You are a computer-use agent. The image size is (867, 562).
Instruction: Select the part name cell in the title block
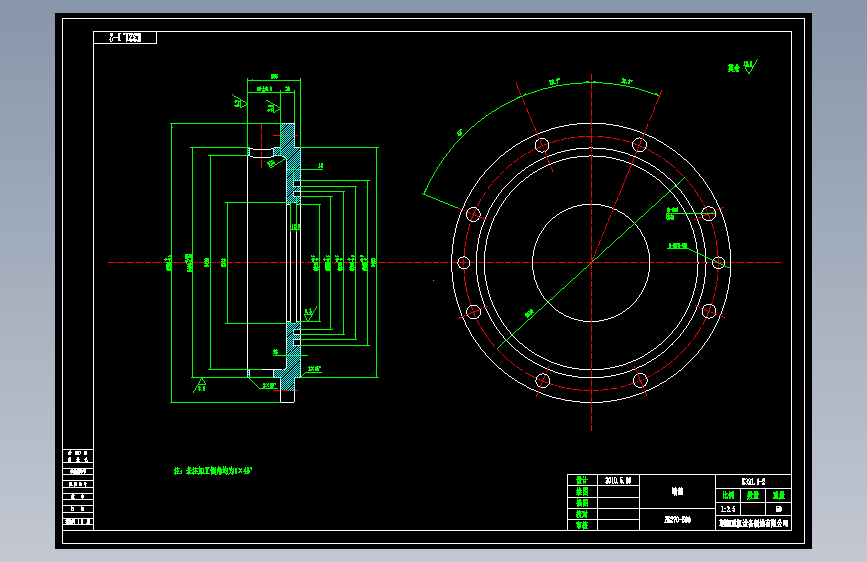677,491
